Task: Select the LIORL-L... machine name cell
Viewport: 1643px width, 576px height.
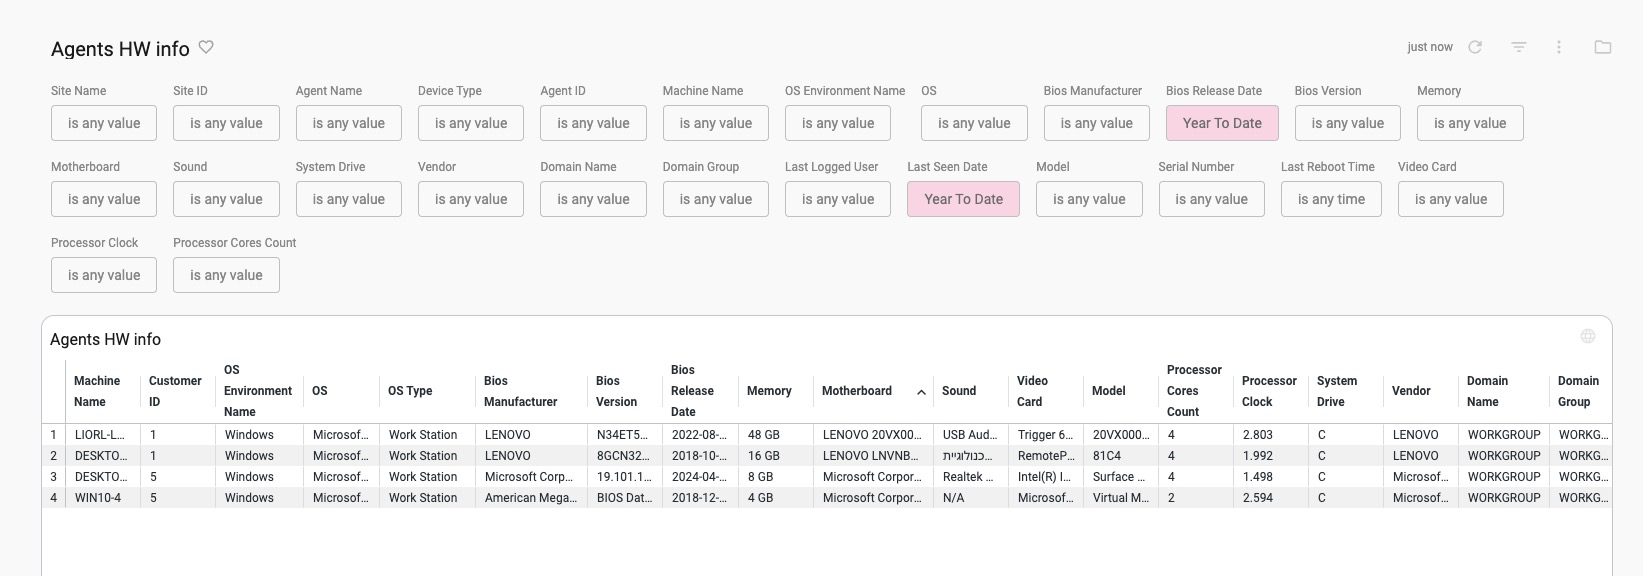Action: click(100, 435)
